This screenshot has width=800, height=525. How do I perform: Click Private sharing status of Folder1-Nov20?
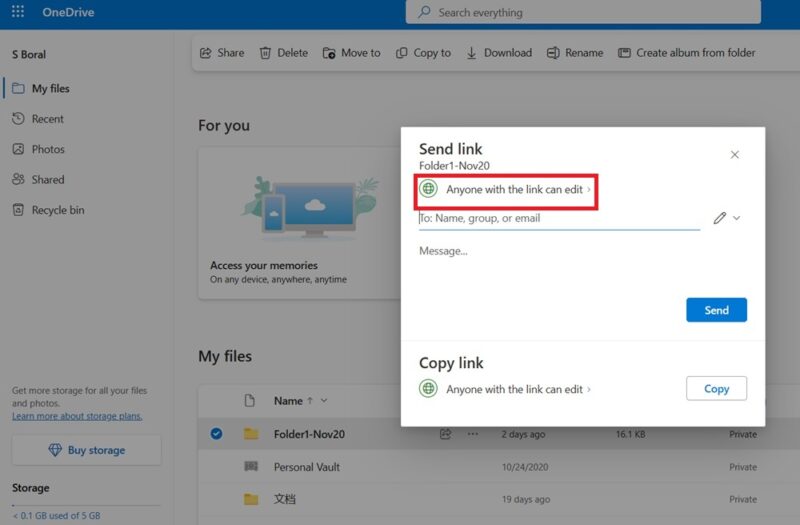[743, 434]
